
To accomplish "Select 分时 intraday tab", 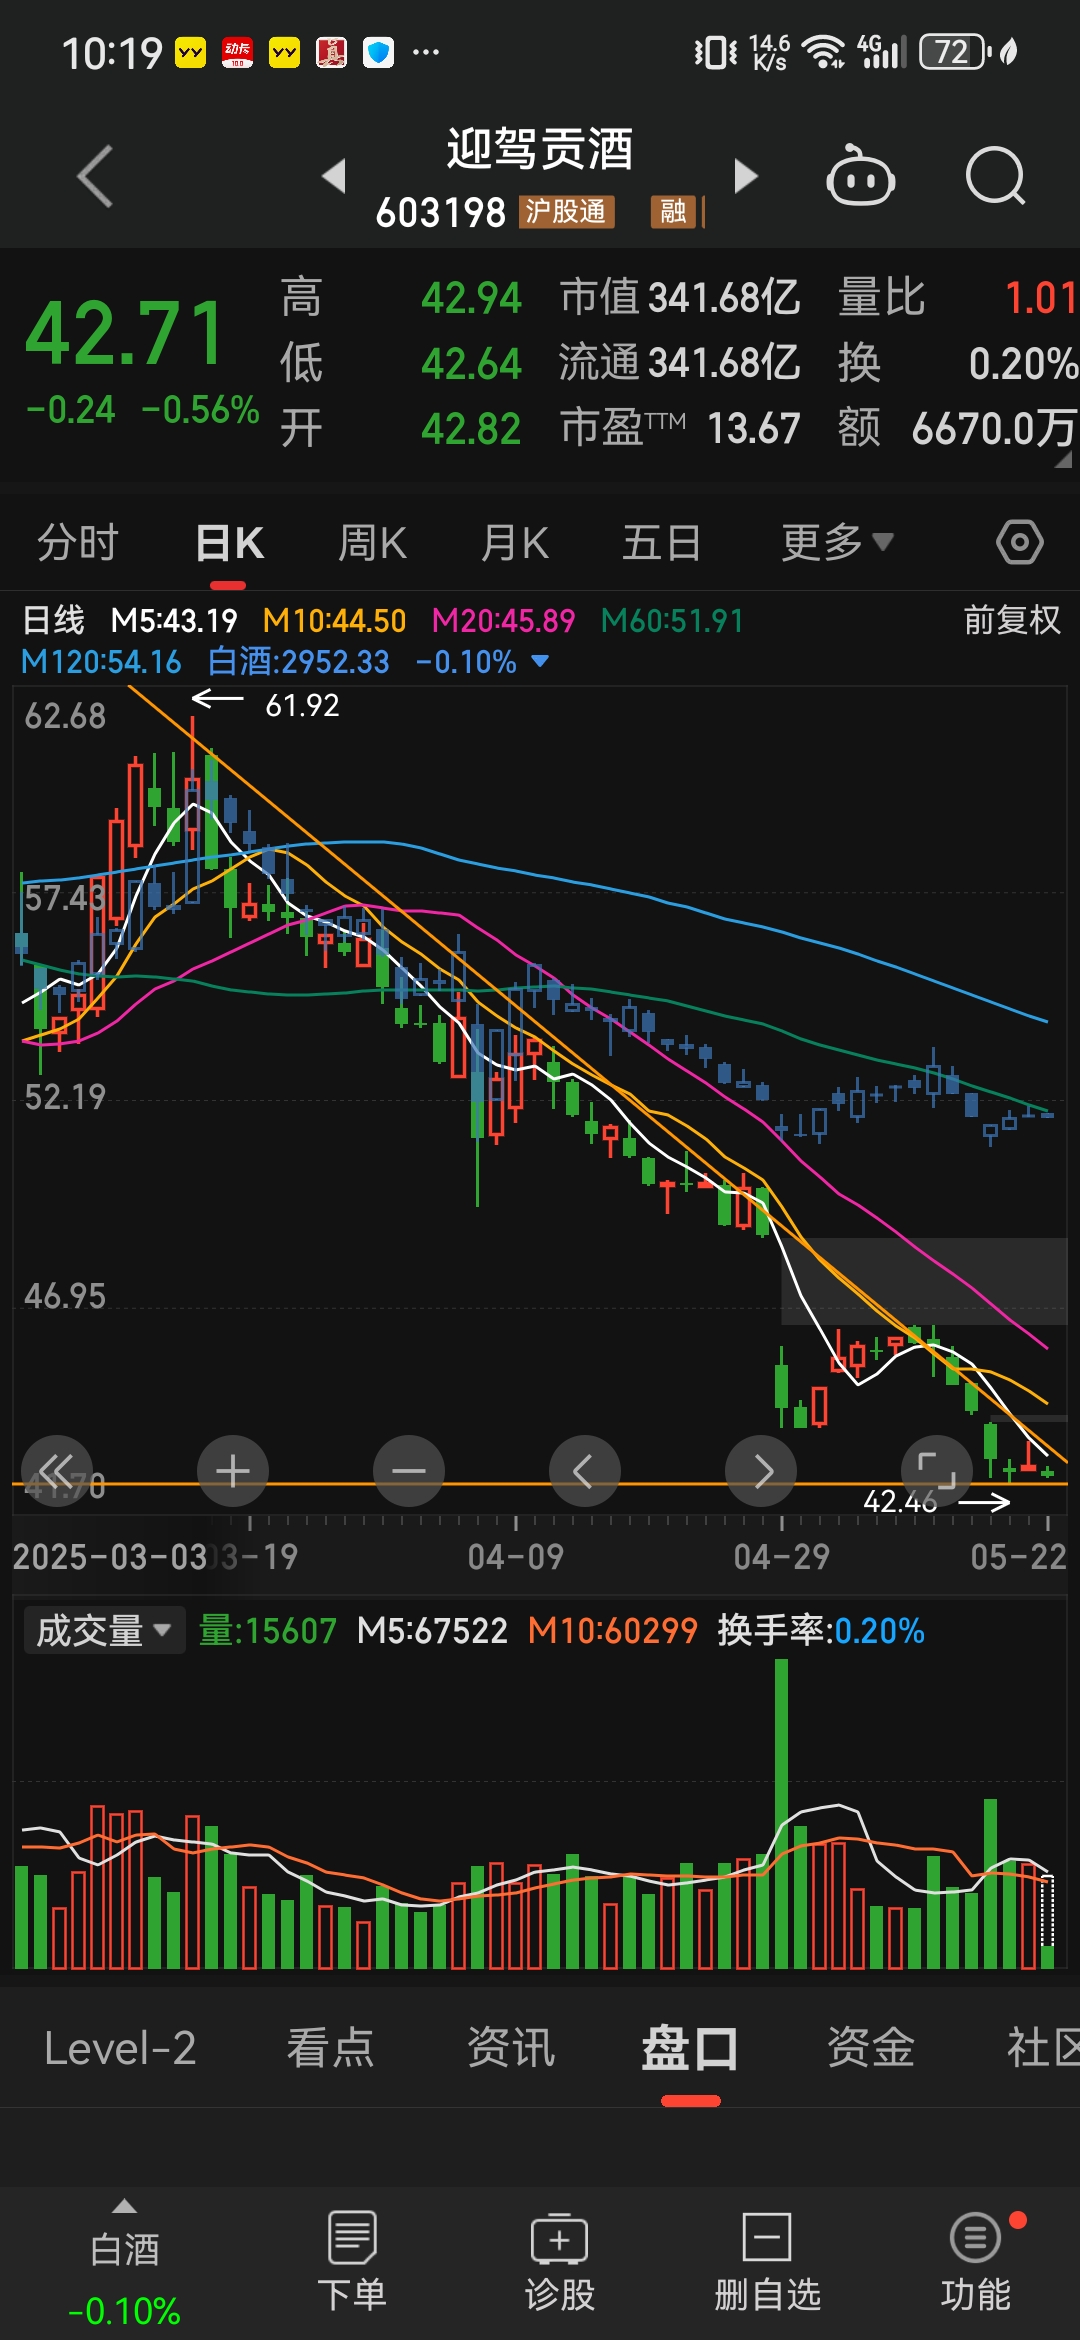I will click(78, 543).
